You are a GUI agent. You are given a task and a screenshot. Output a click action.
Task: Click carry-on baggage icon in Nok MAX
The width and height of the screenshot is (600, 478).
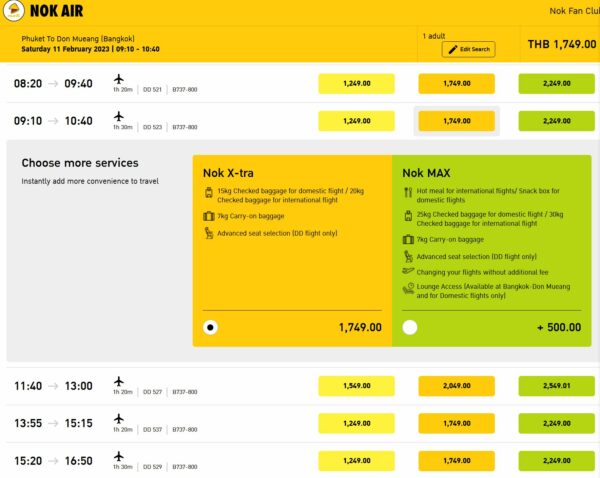(408, 240)
